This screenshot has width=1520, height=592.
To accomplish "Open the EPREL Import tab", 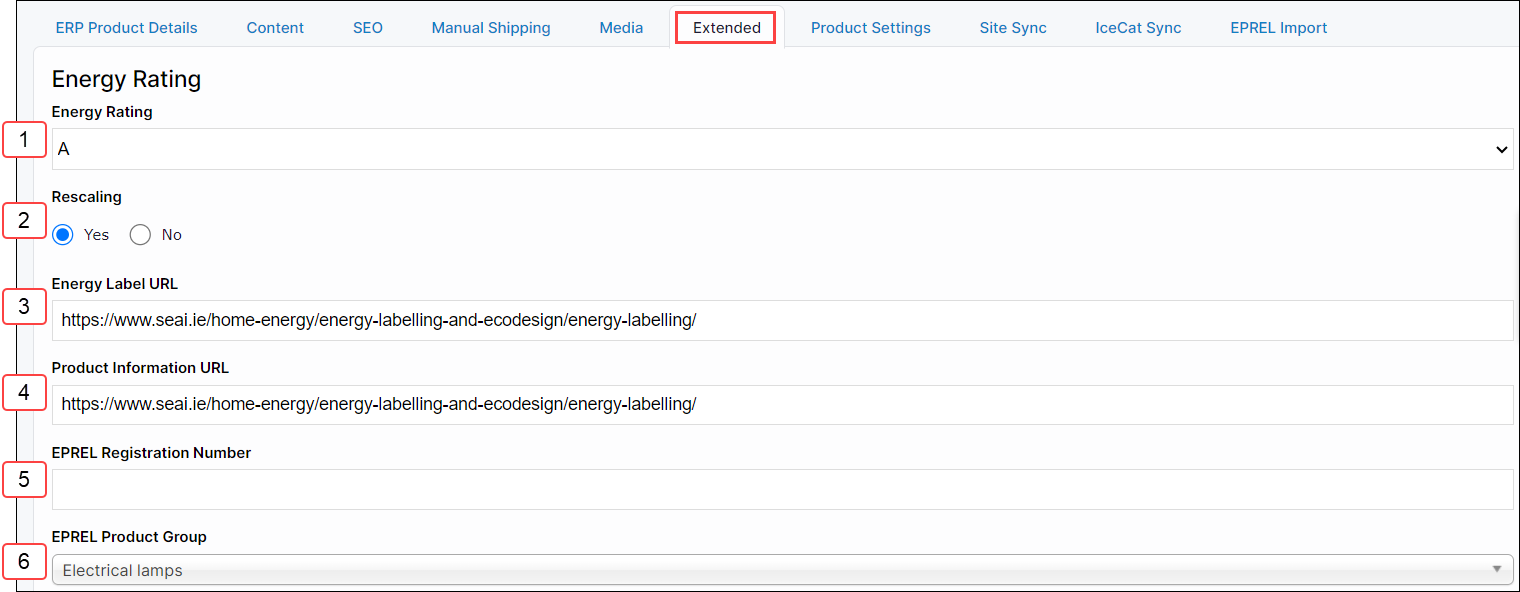I will [1278, 28].
